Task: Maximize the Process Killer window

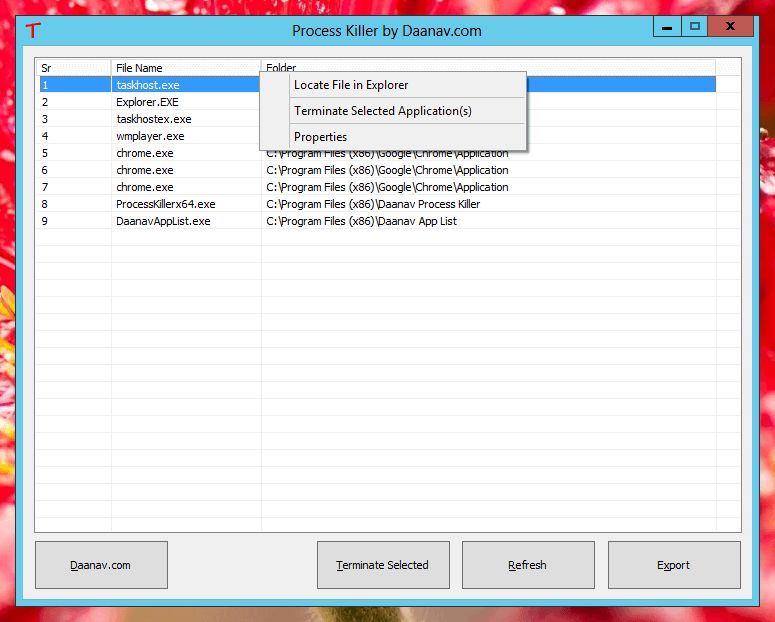Action: tap(695, 26)
